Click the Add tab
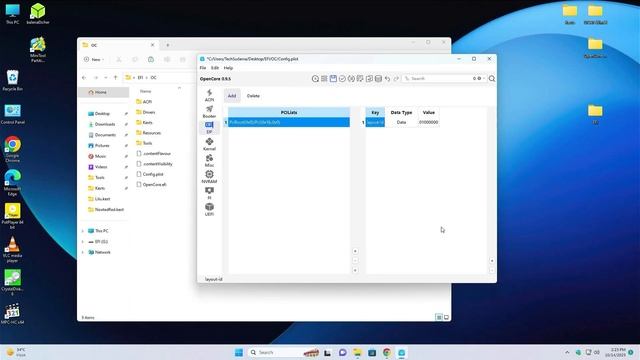Viewport: 640px width, 360px height. click(x=232, y=96)
